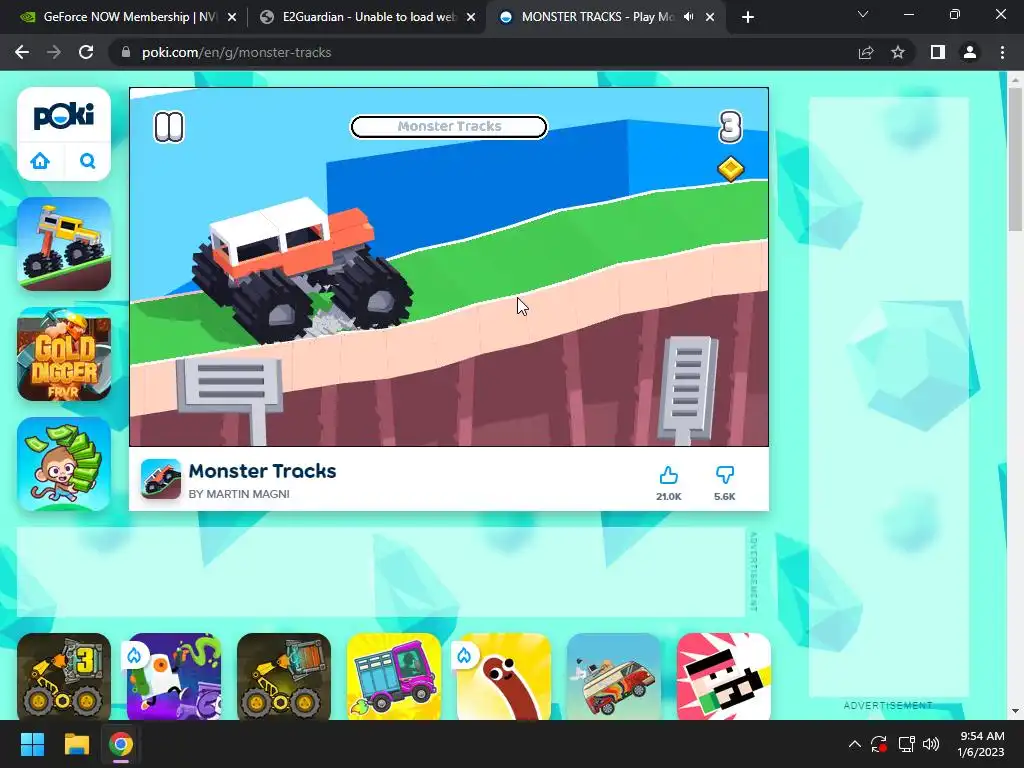Click scrollbar up arrow
This screenshot has height=768, width=1024.
[1015, 80]
